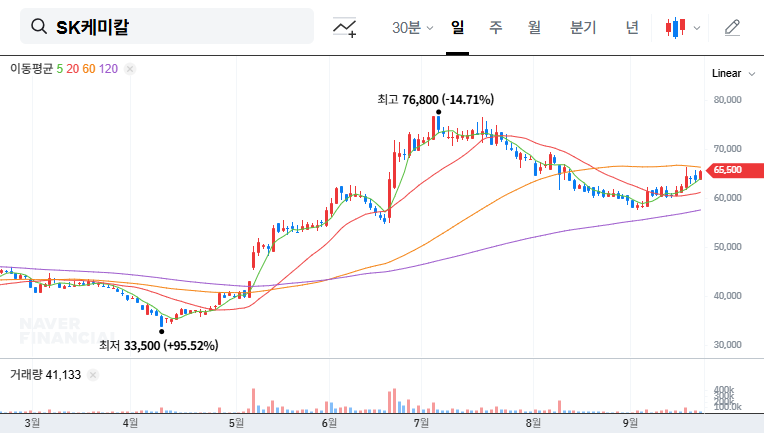Click the 70,000 price axis label
764x433 pixels.
727,149
